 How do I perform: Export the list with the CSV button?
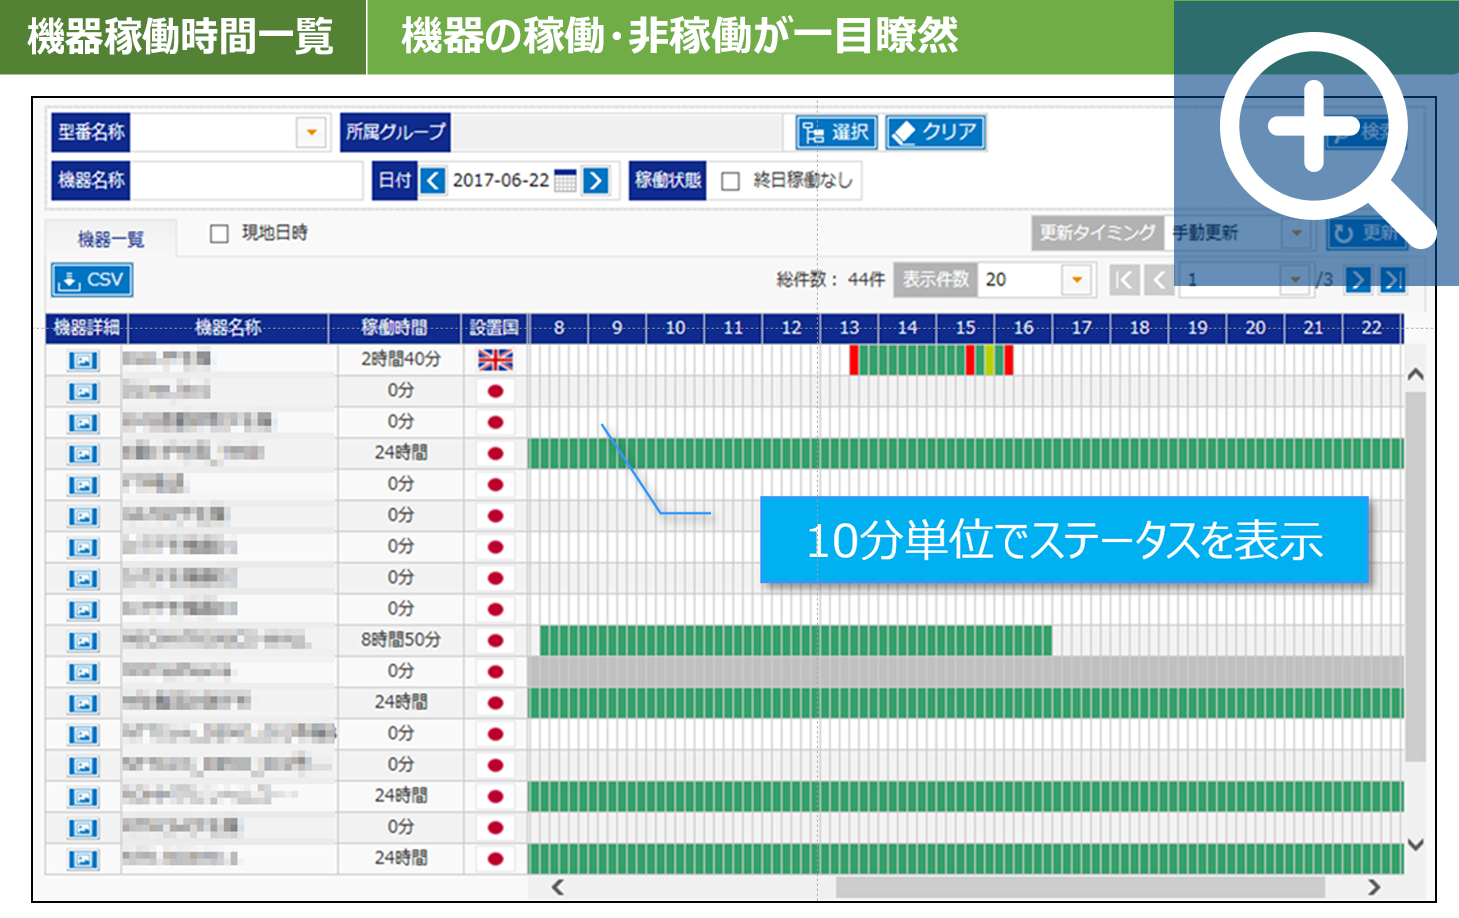pyautogui.click(x=92, y=280)
